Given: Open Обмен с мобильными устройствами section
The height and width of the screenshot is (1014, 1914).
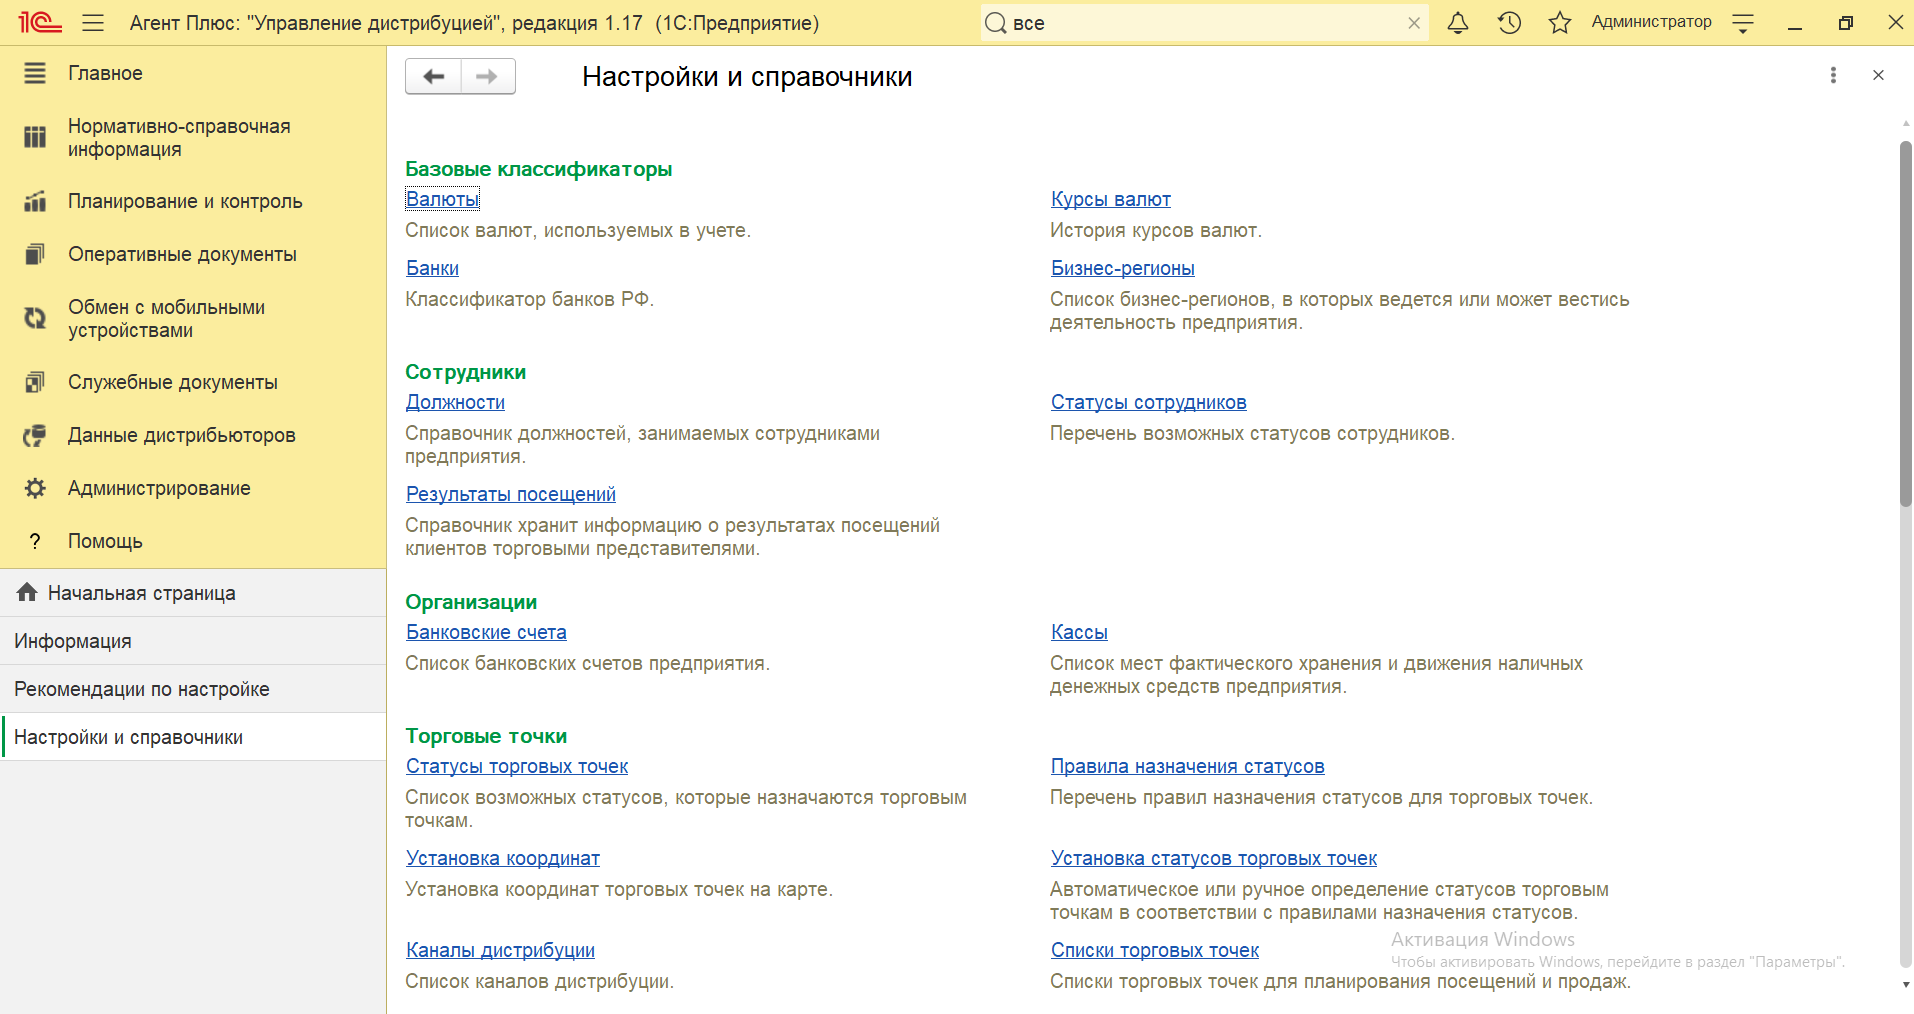Looking at the screenshot, I should 166,319.
